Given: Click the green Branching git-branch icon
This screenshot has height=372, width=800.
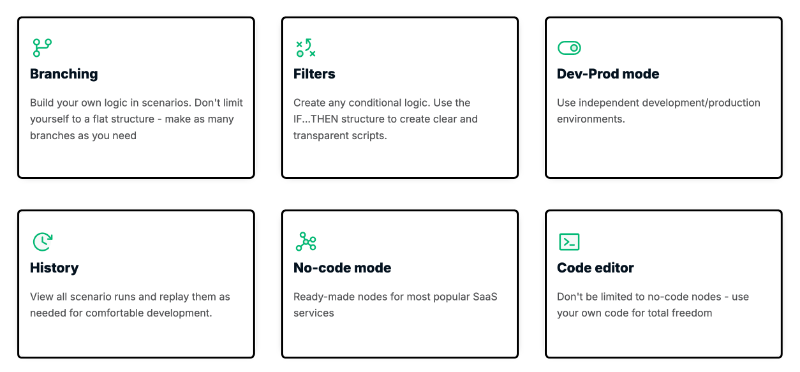Looking at the screenshot, I should pyautogui.click(x=42, y=47).
